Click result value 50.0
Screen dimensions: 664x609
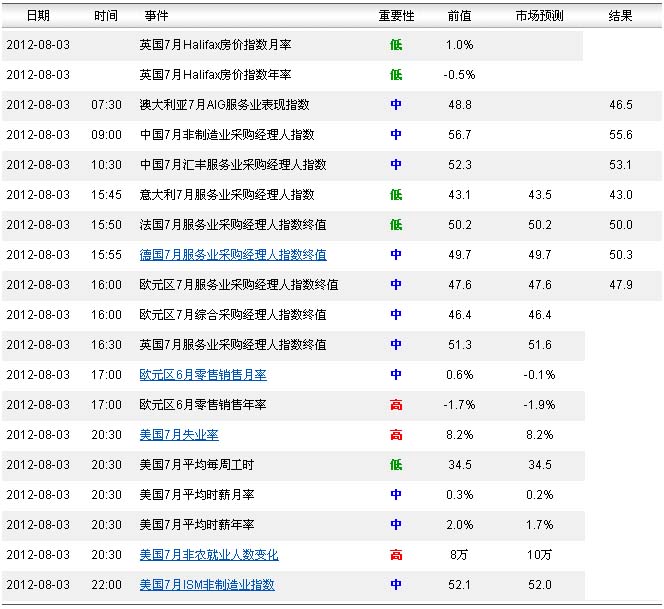[x=621, y=225]
